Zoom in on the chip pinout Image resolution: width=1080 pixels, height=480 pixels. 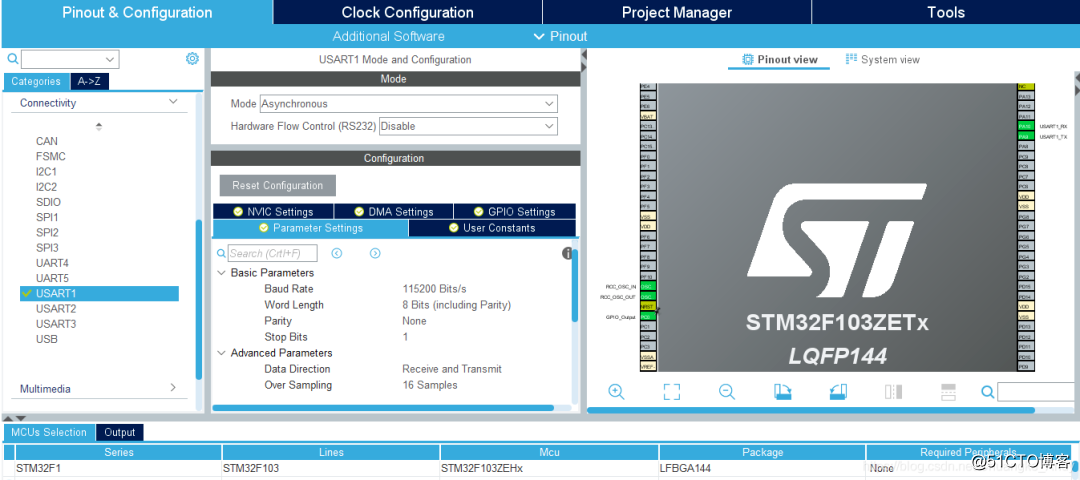(x=616, y=392)
